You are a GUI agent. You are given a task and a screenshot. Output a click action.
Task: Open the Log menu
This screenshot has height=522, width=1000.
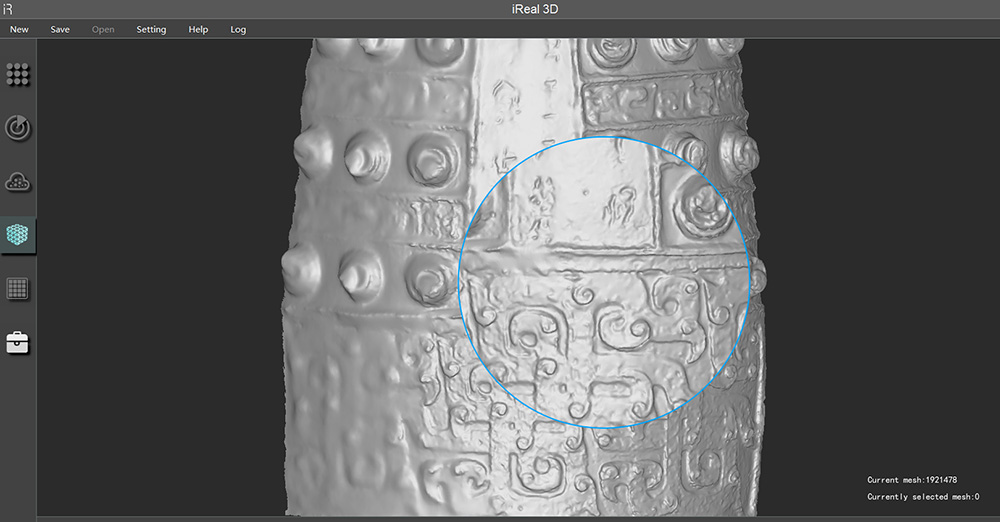pyautogui.click(x=238, y=29)
